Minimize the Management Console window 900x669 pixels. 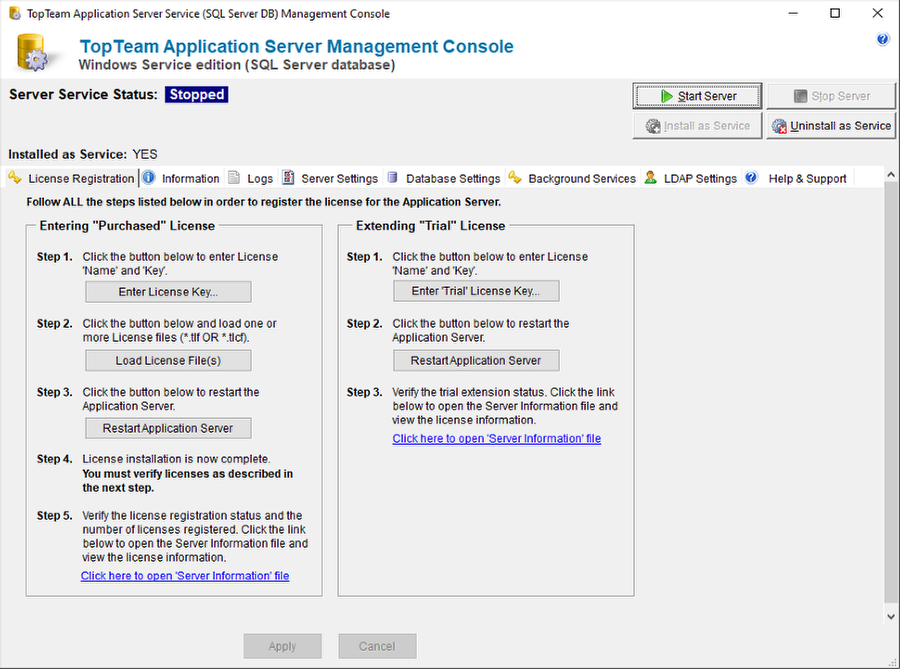(793, 13)
